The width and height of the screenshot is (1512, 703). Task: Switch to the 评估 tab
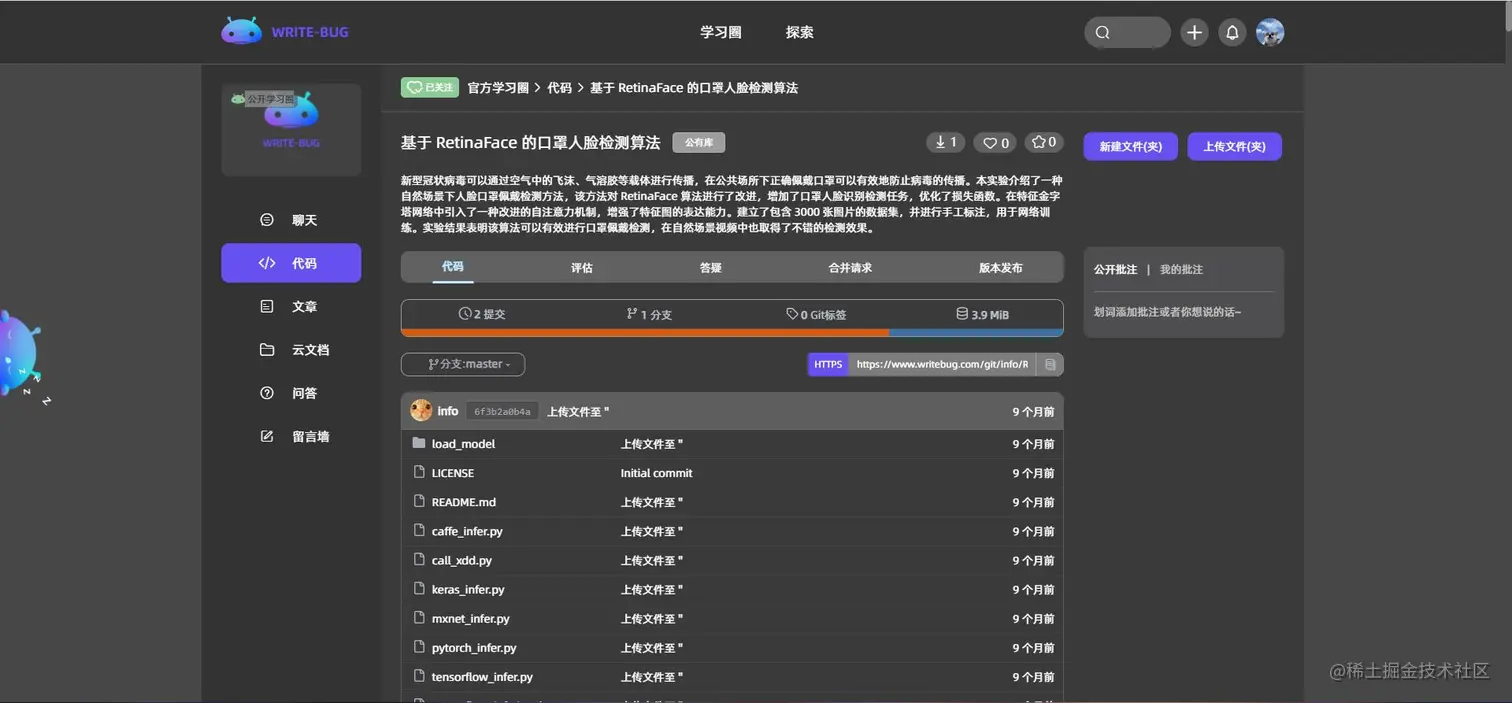point(581,267)
